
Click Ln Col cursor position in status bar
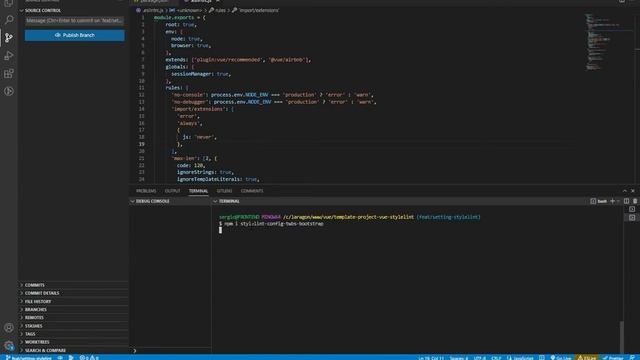(431, 358)
